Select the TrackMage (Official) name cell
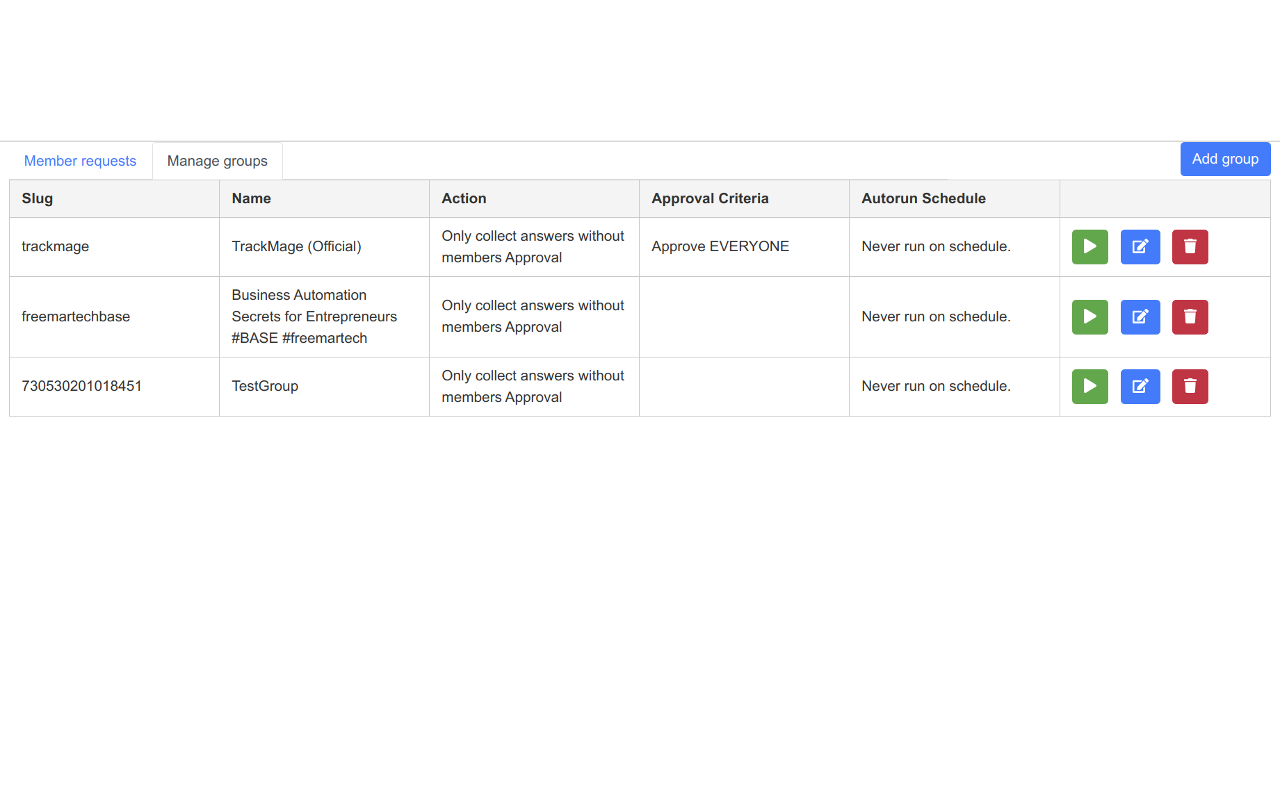Viewport: 1280px width, 800px height. point(325,247)
